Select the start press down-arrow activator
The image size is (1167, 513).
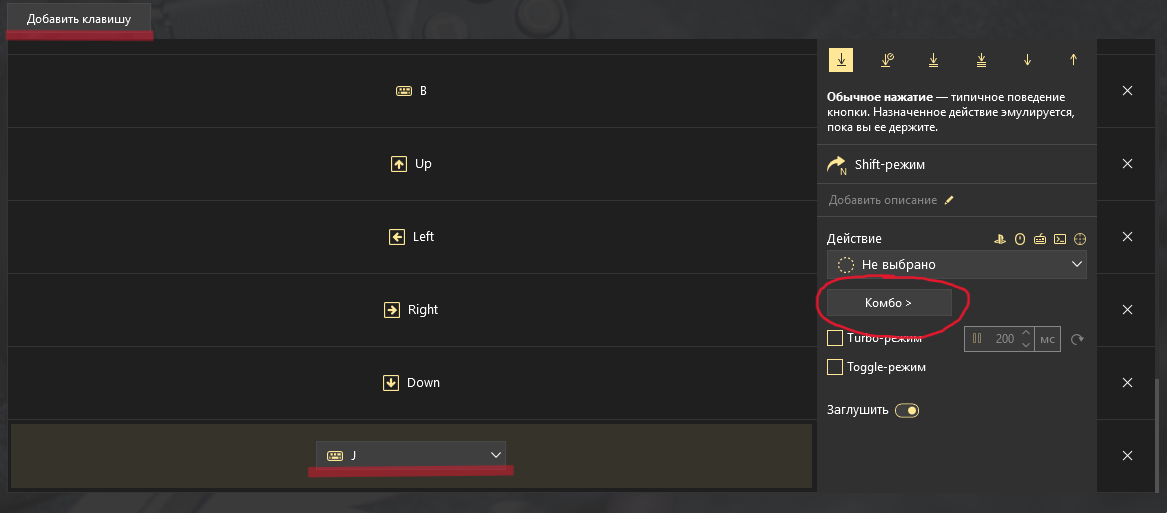(1027, 60)
